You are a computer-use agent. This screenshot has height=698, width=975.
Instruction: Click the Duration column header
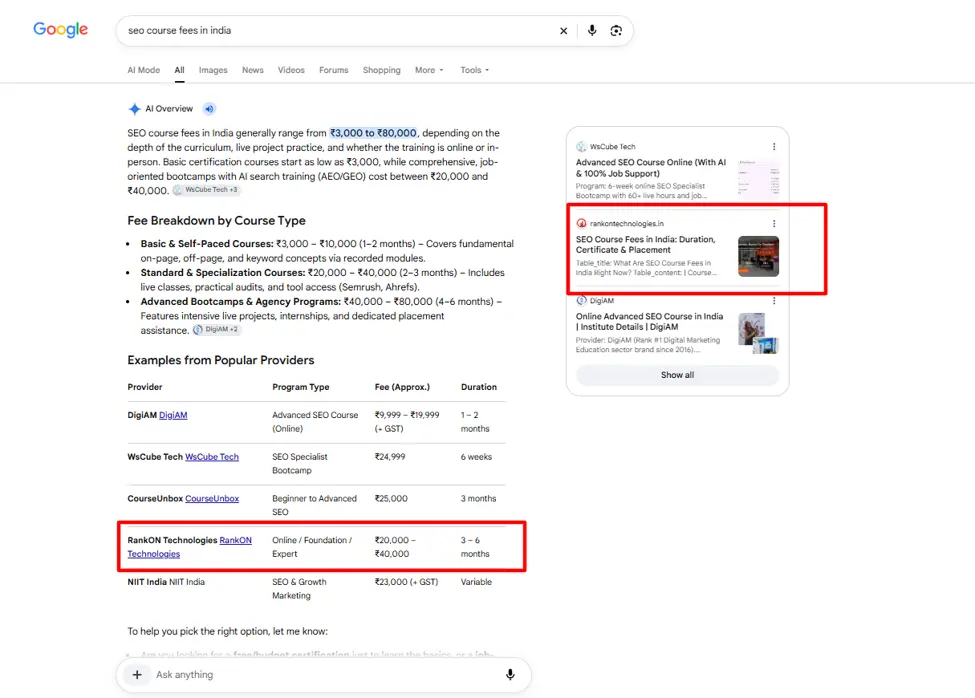[479, 387]
